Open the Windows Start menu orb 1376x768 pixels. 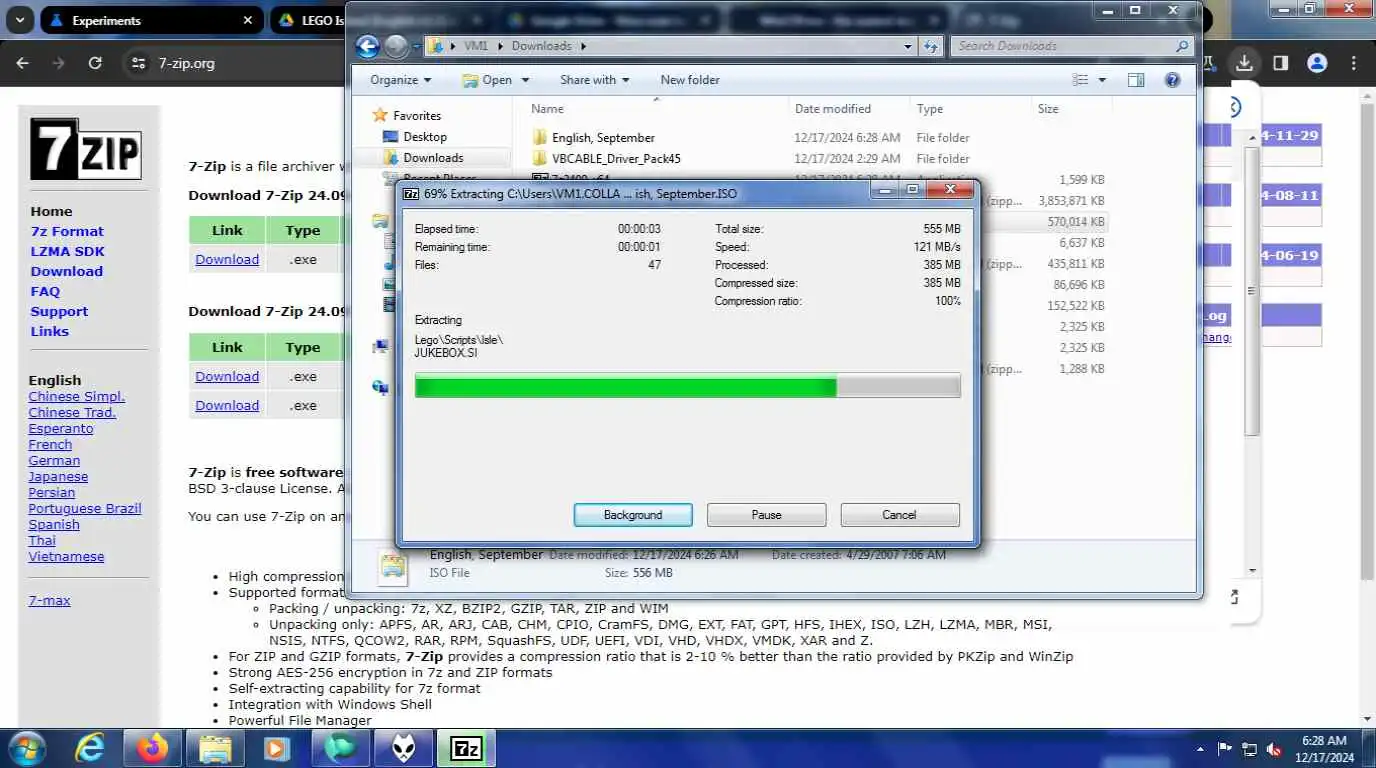pos(25,747)
